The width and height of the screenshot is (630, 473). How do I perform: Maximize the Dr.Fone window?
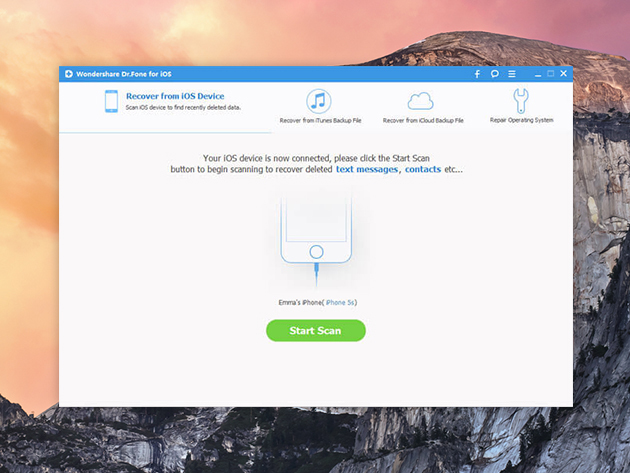point(550,73)
